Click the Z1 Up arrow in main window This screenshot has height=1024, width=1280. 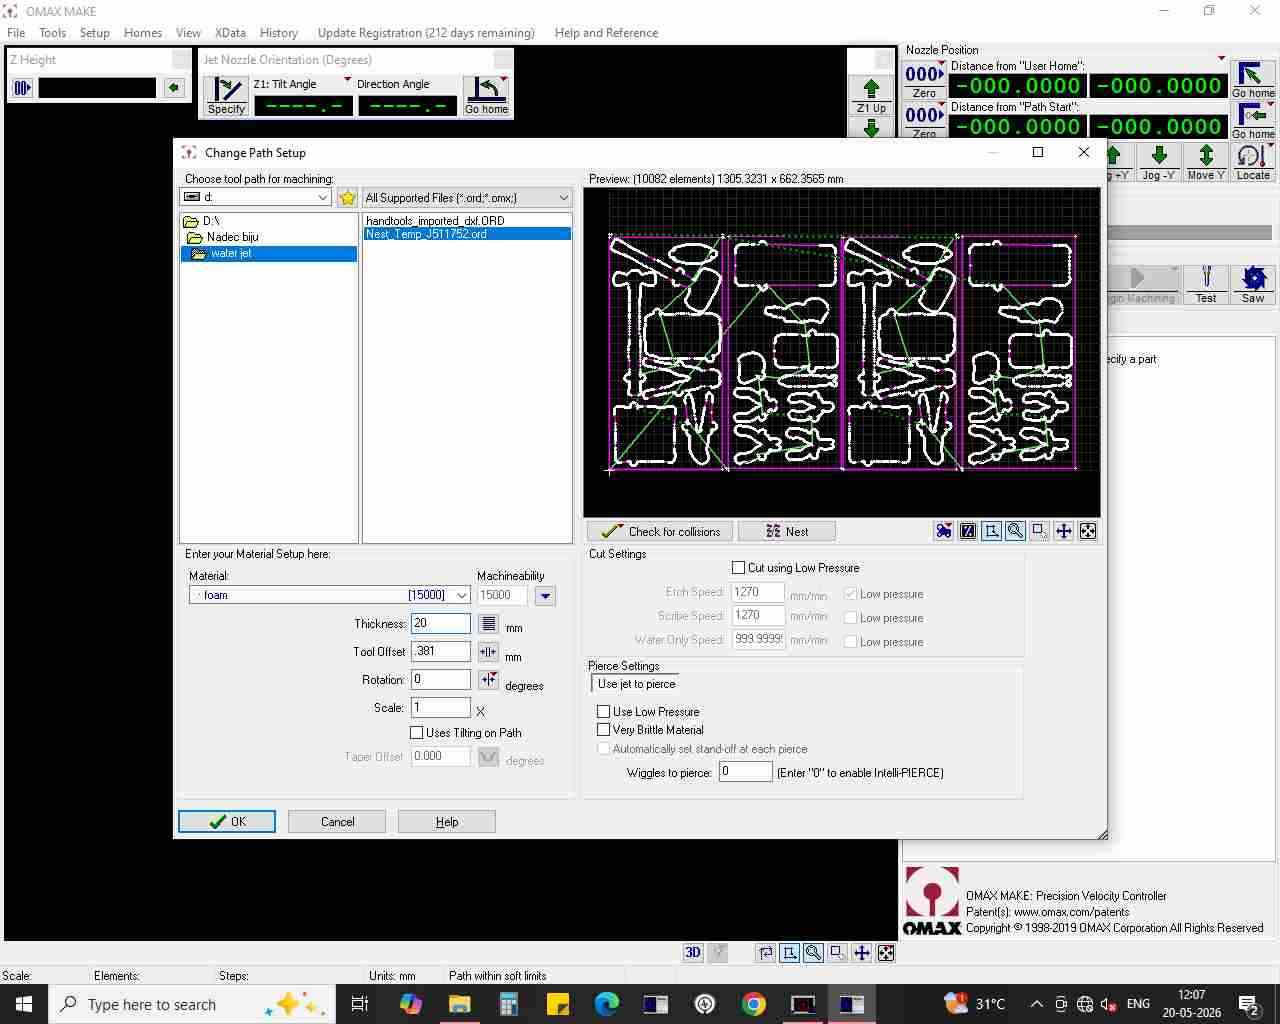coord(871,96)
